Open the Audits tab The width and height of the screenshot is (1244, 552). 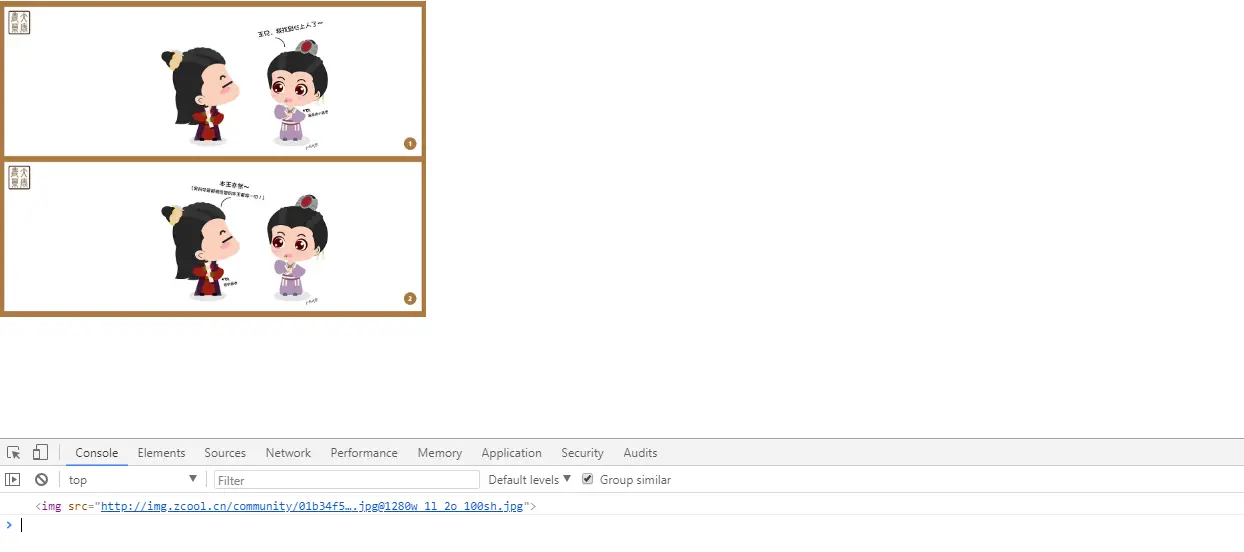pyautogui.click(x=640, y=453)
